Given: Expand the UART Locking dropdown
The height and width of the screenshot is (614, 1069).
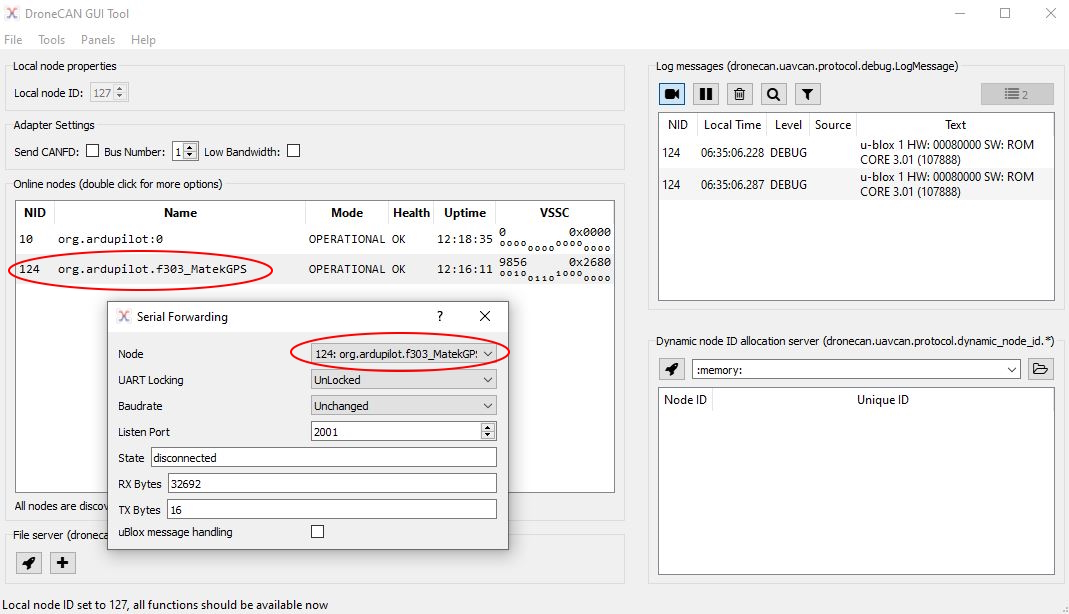Looking at the screenshot, I should pyautogui.click(x=403, y=380).
